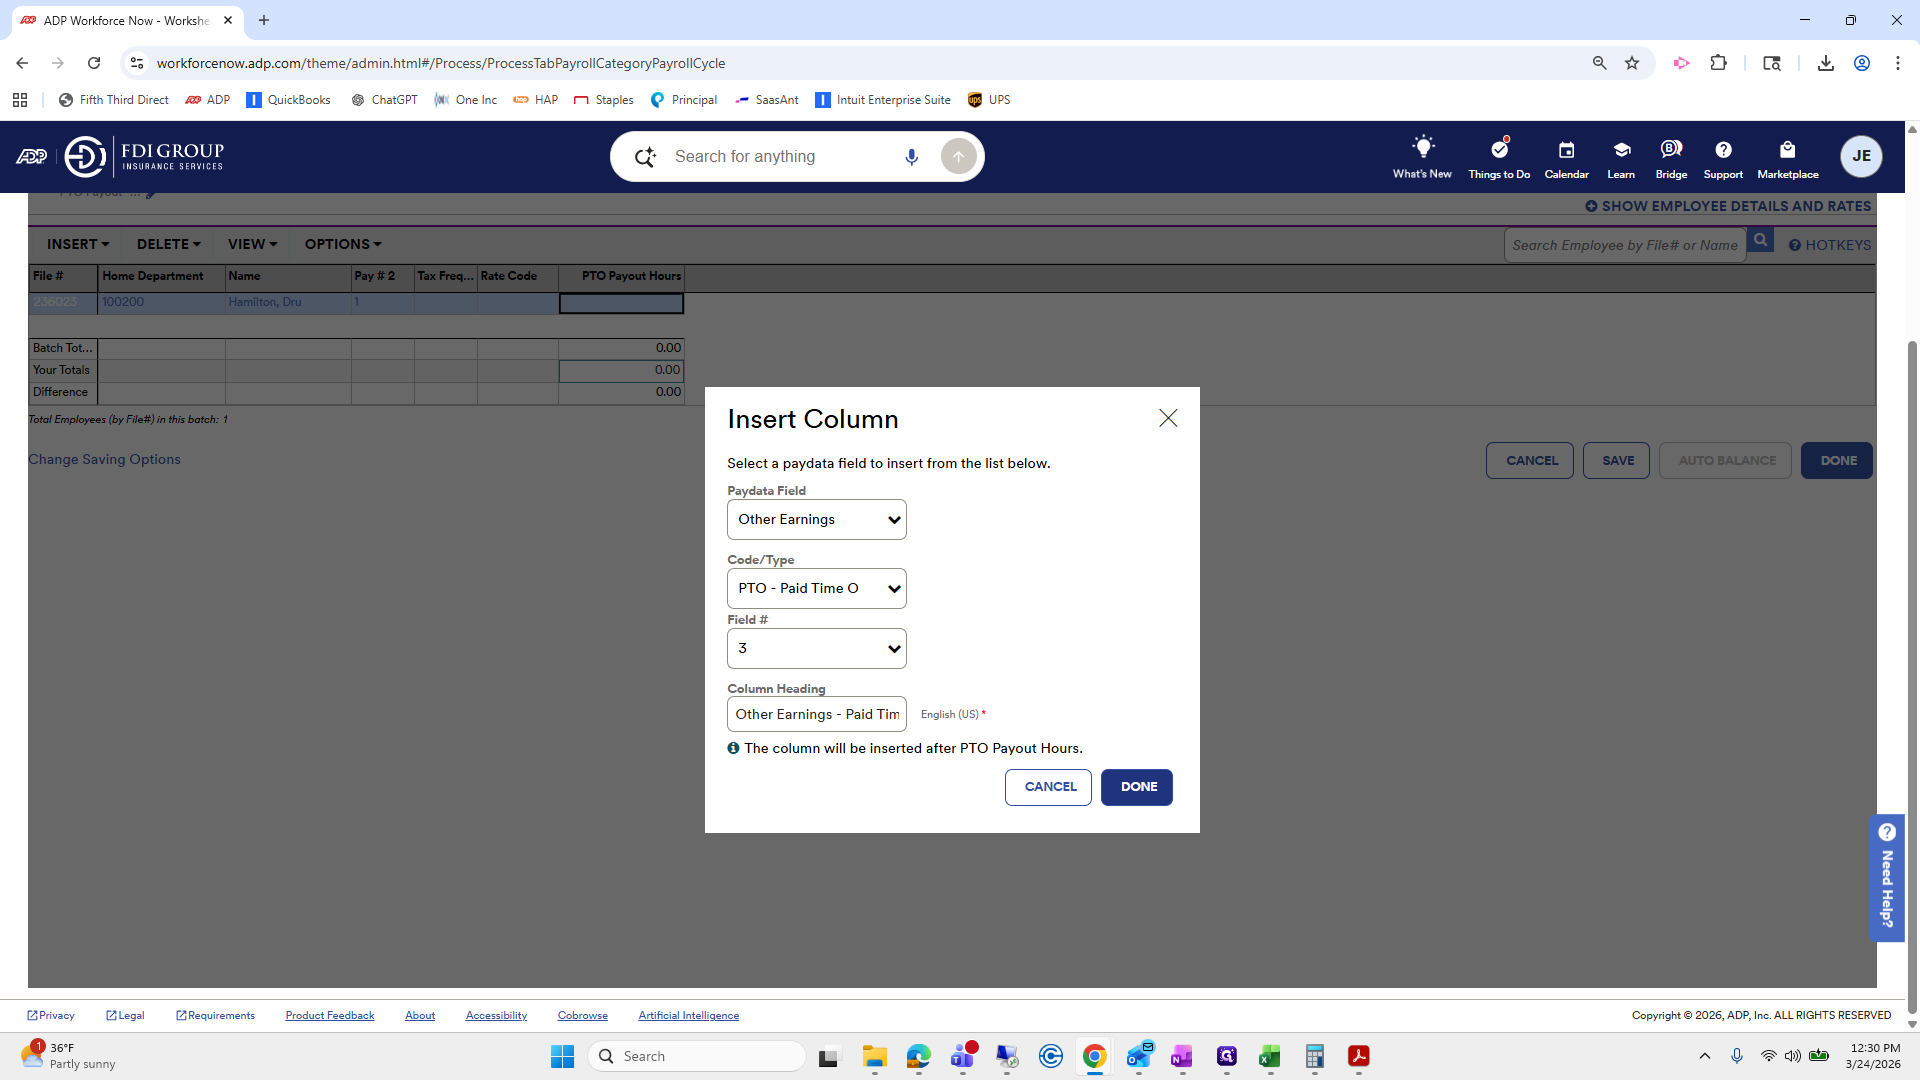
Task: Click the Support question mark icon
Action: tap(1723, 150)
